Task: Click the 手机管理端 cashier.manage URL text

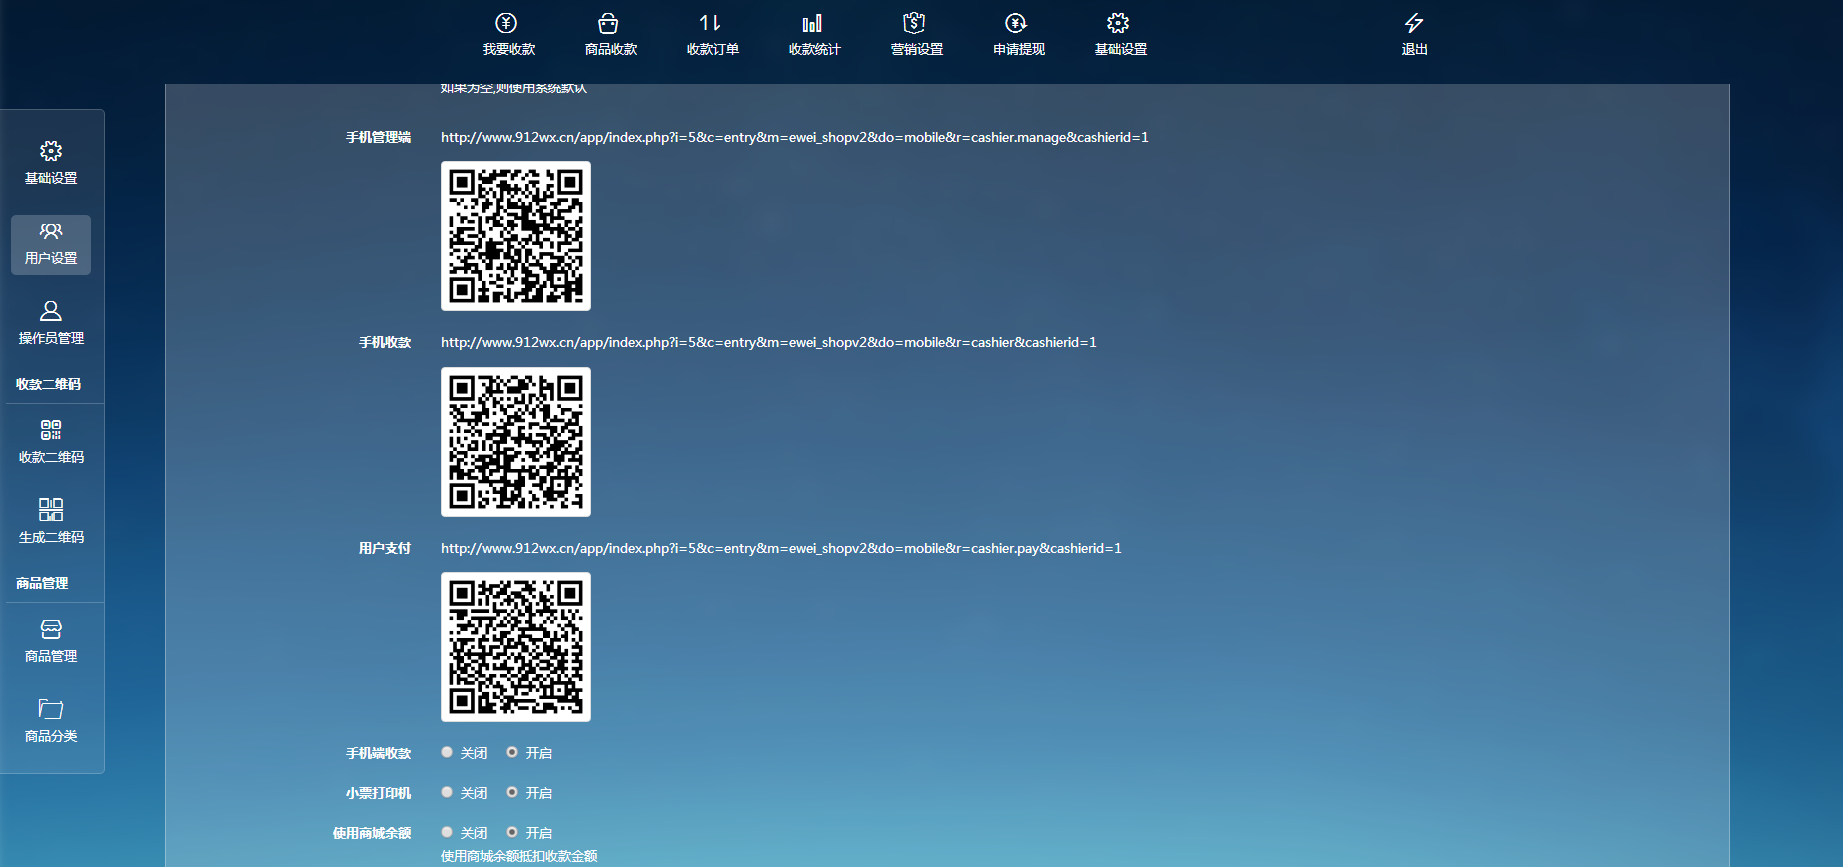Action: pos(795,137)
